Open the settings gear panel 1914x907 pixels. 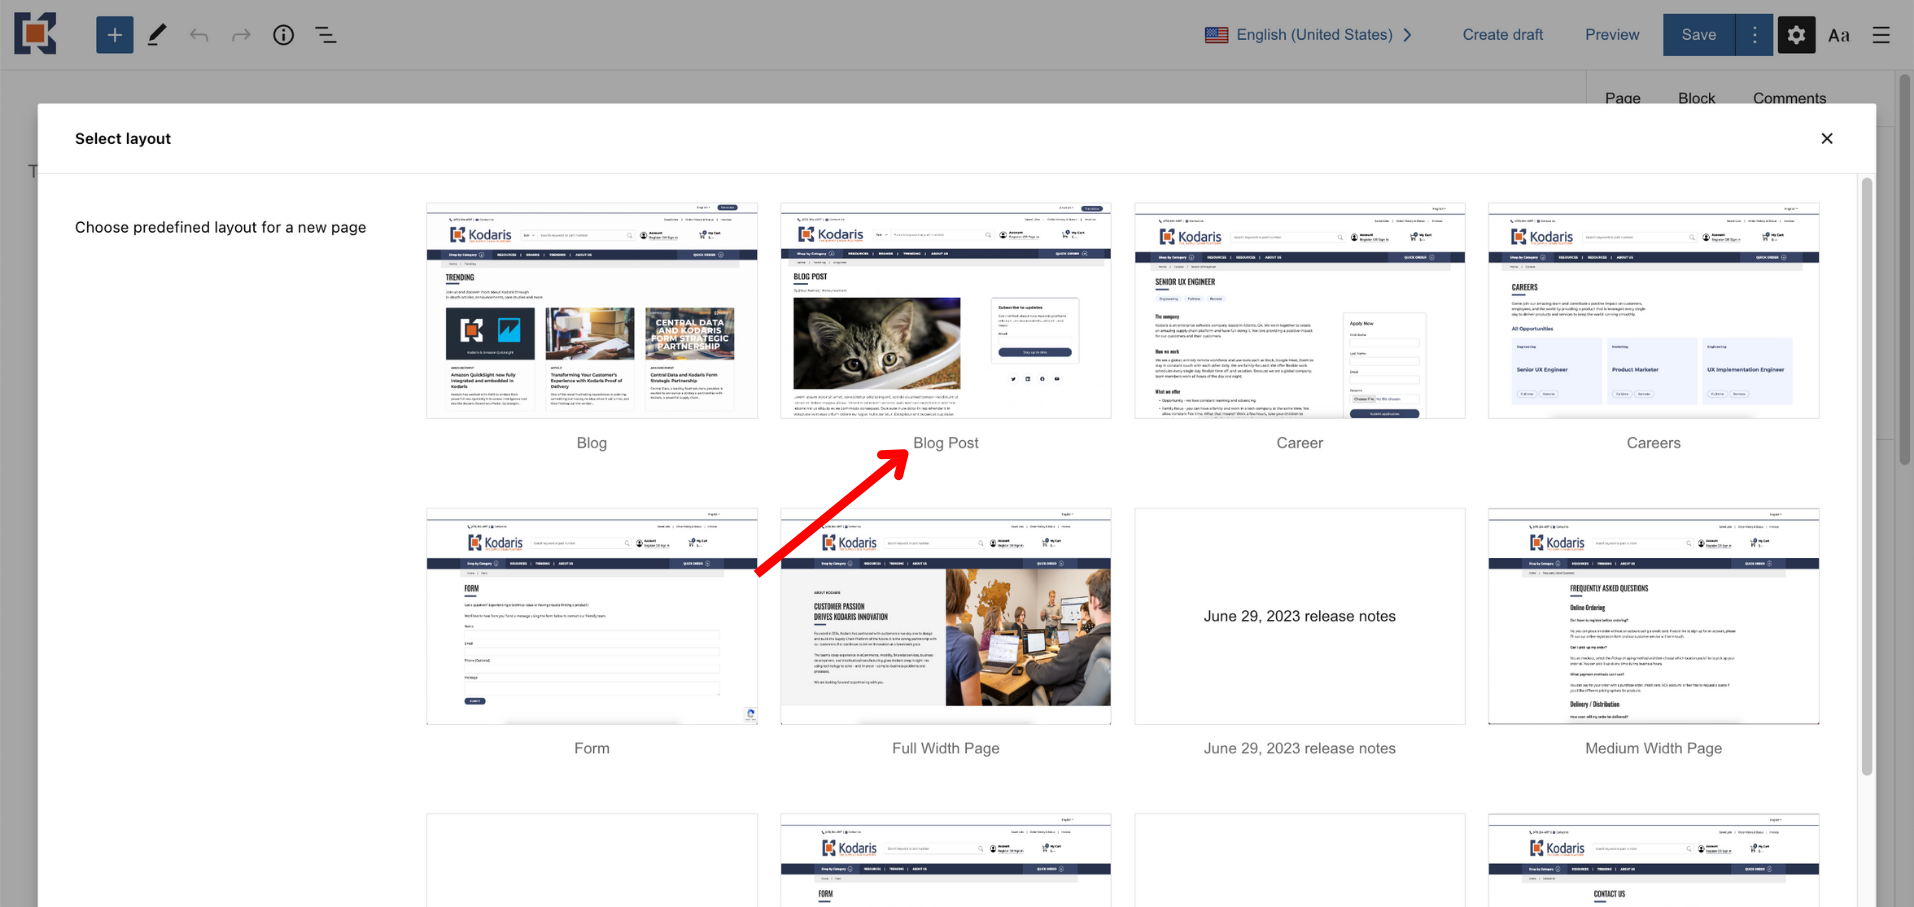[x=1796, y=35]
